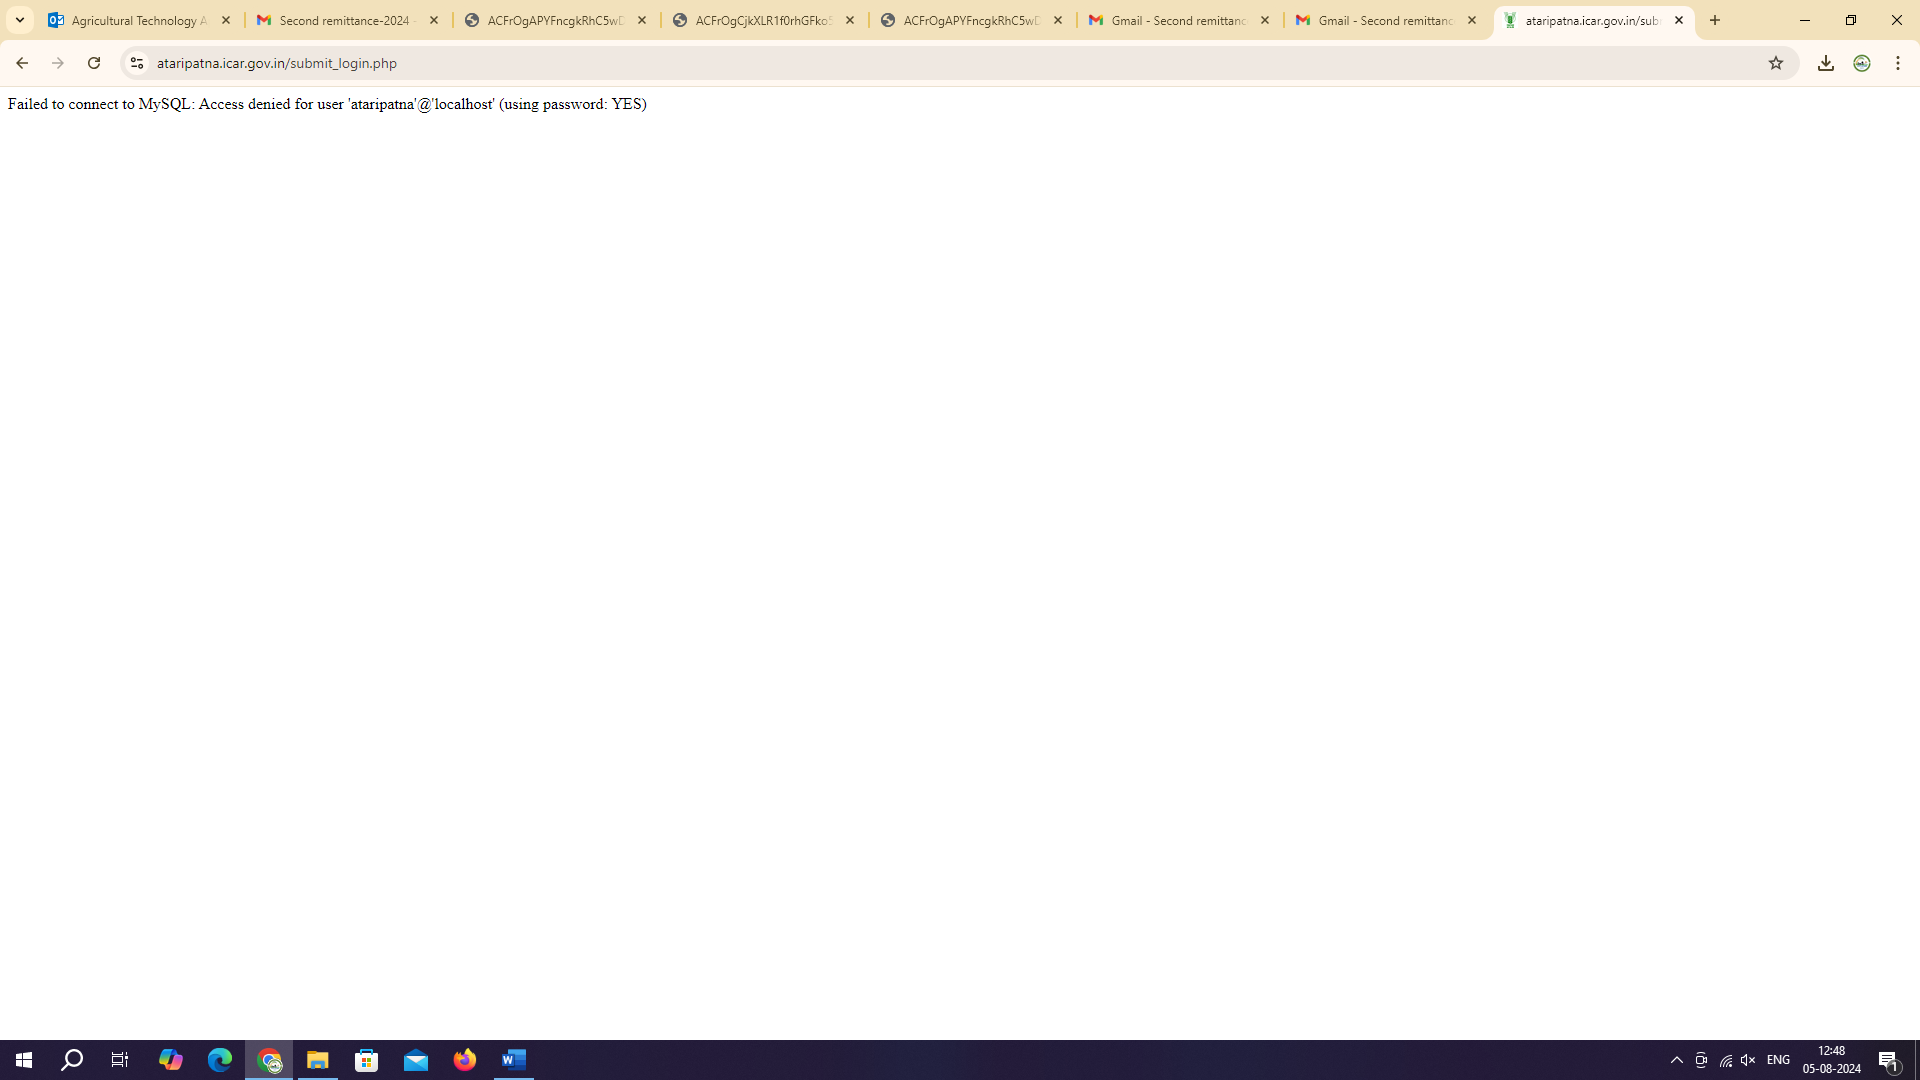Select the MySQL access denied error text
The width and height of the screenshot is (1920, 1080).
pyautogui.click(x=327, y=104)
